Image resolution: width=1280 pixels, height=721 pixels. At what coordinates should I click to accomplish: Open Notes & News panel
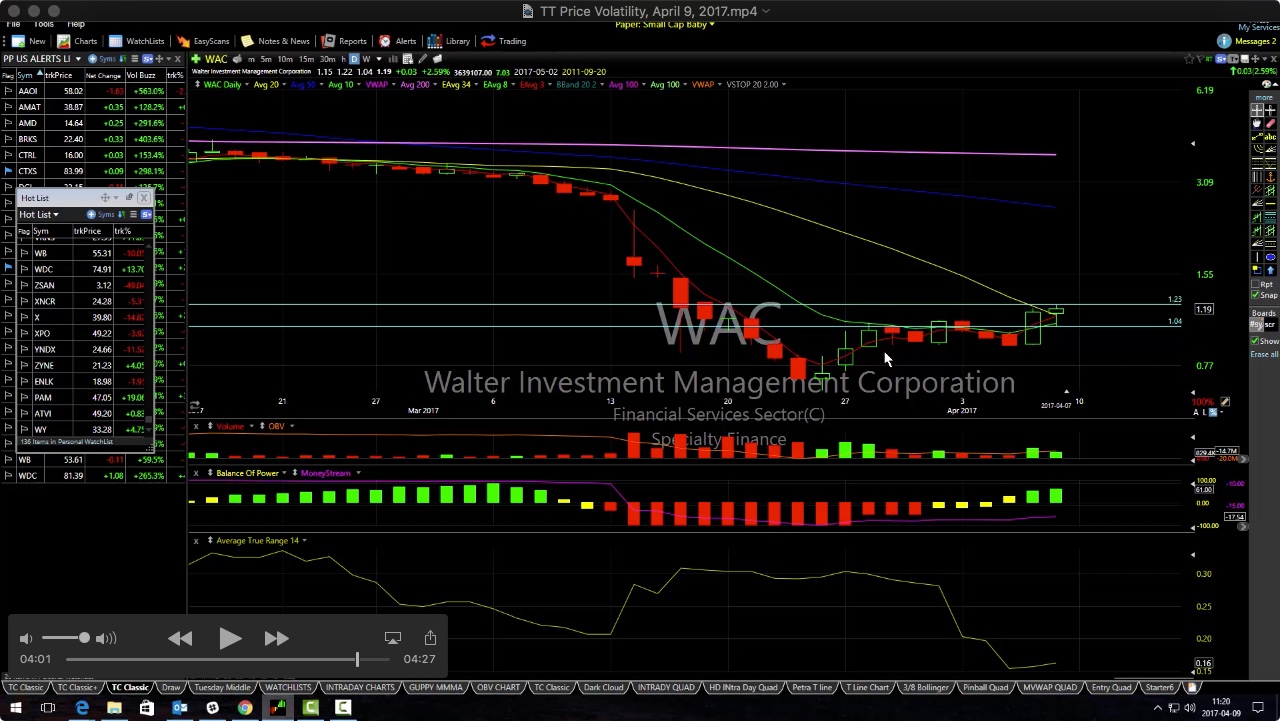pos(275,41)
